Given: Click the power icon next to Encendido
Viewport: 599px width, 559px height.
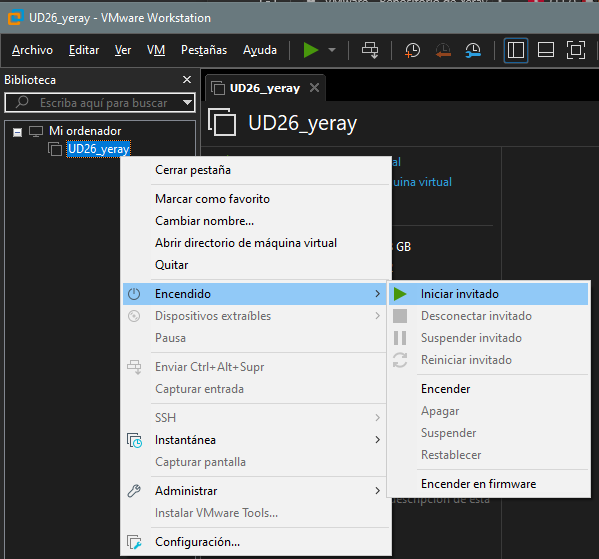Looking at the screenshot, I should pyautogui.click(x=134, y=294).
